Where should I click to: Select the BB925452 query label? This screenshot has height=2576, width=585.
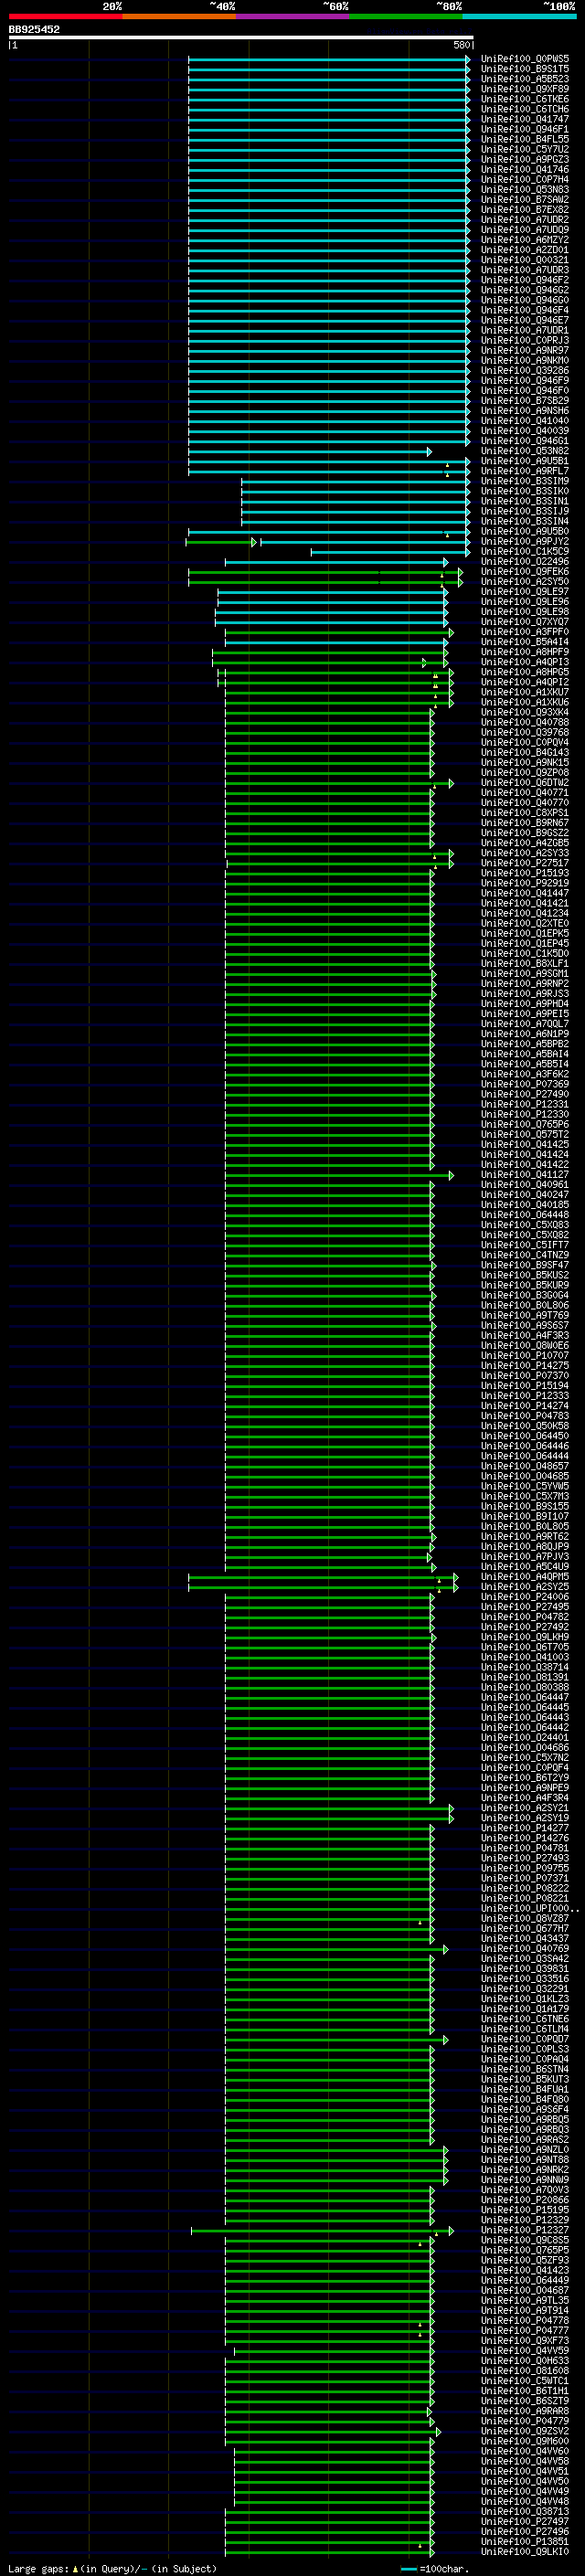(34, 30)
